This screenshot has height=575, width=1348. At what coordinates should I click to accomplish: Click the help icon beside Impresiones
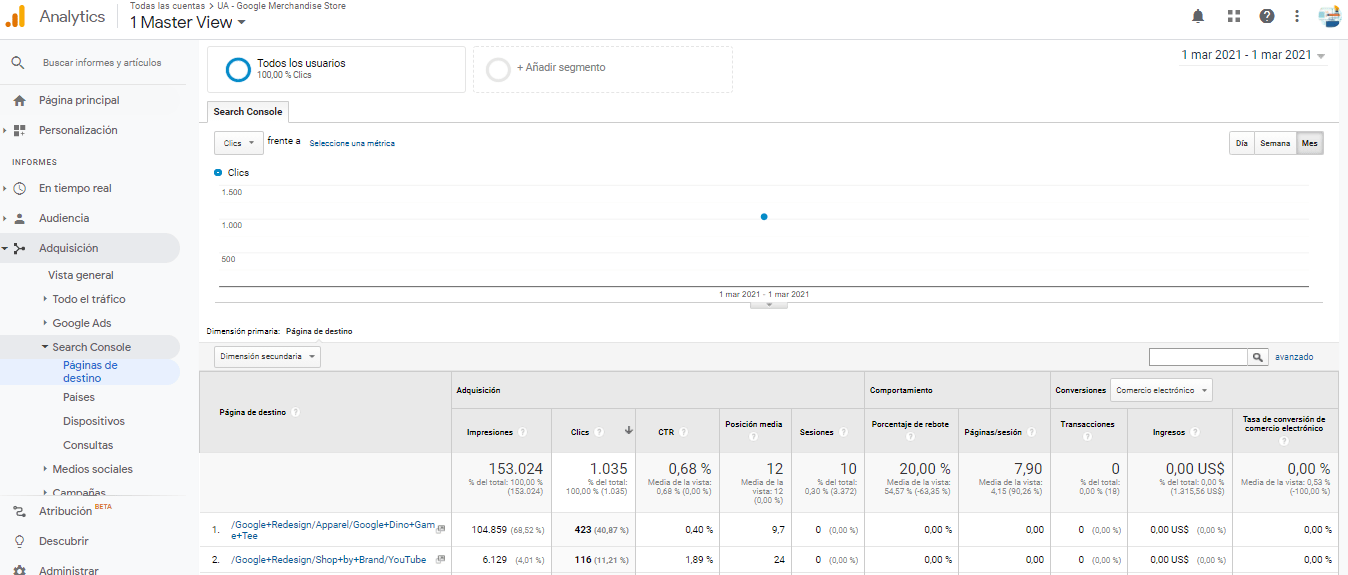(523, 433)
